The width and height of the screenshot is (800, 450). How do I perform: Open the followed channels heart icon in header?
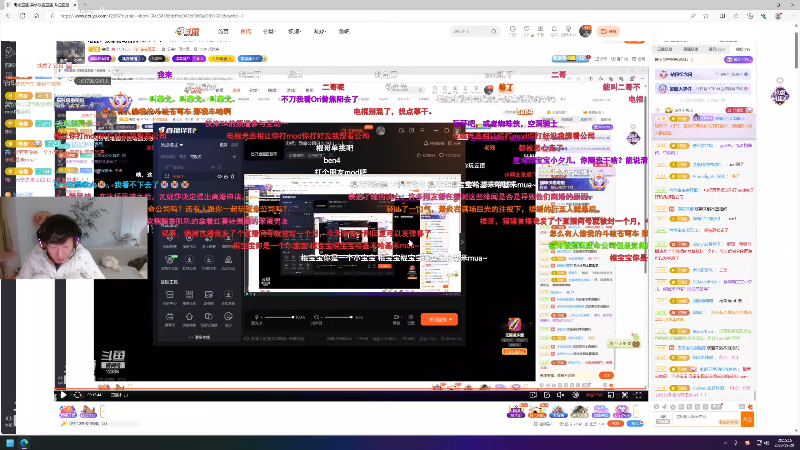(x=526, y=31)
